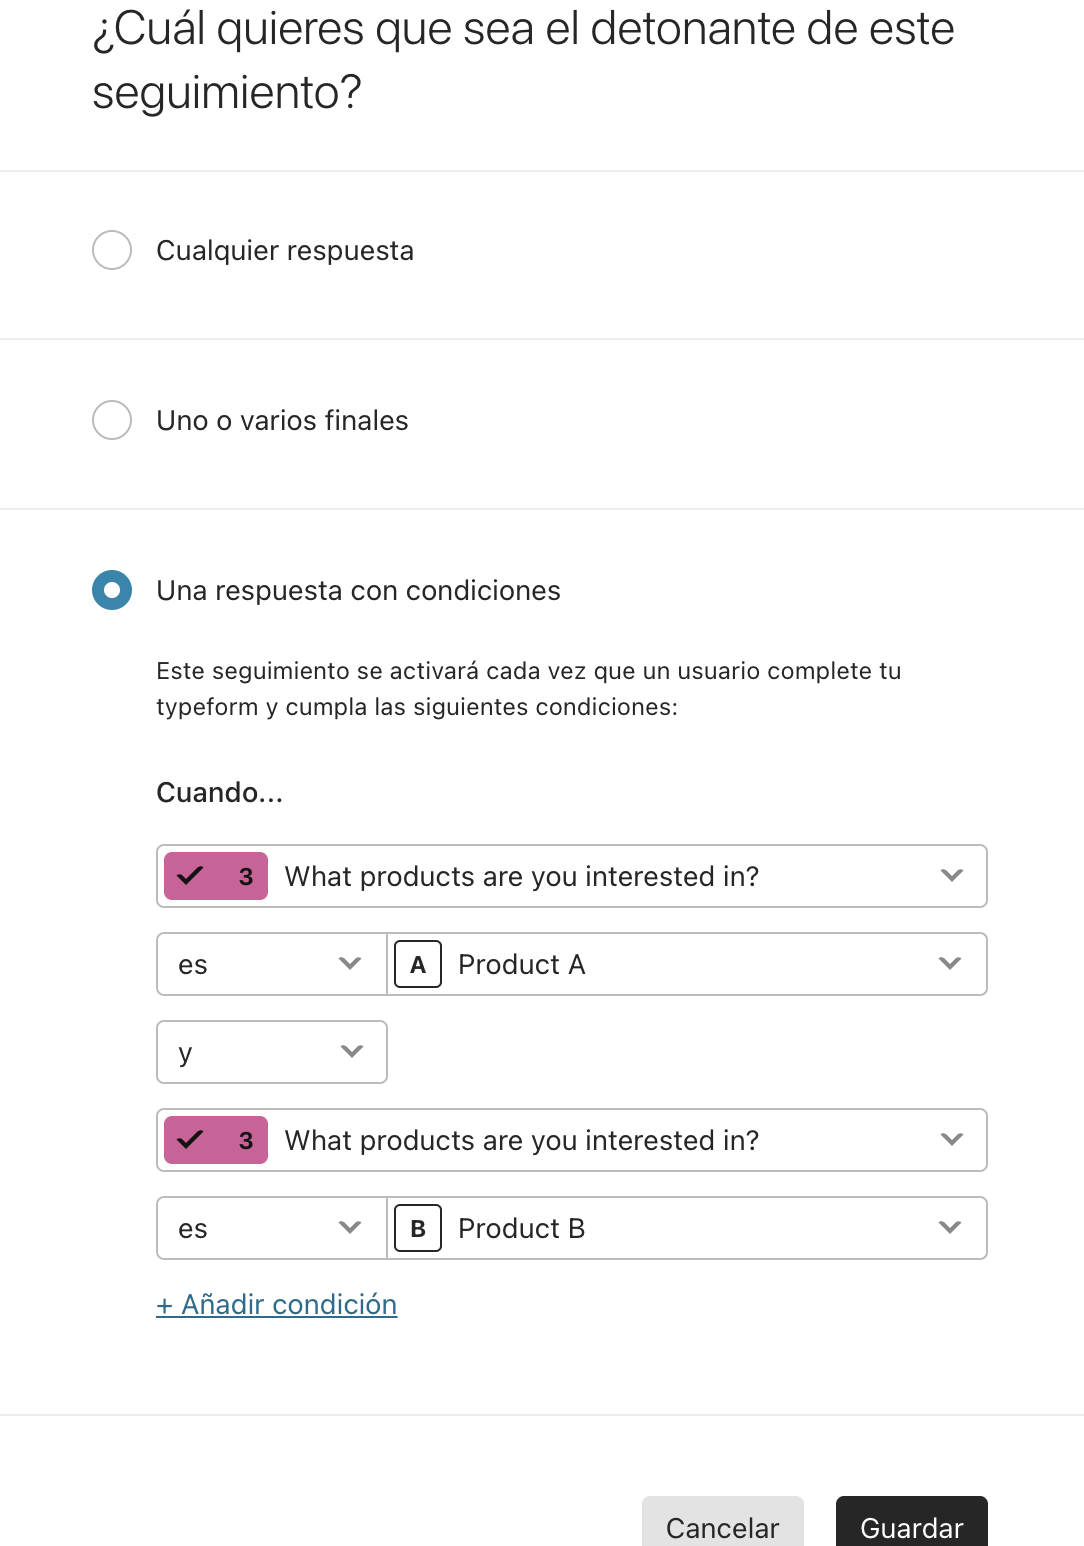Screen dimensions: 1084x1546
Task: Click the letter A choice icon
Action: [418, 964]
